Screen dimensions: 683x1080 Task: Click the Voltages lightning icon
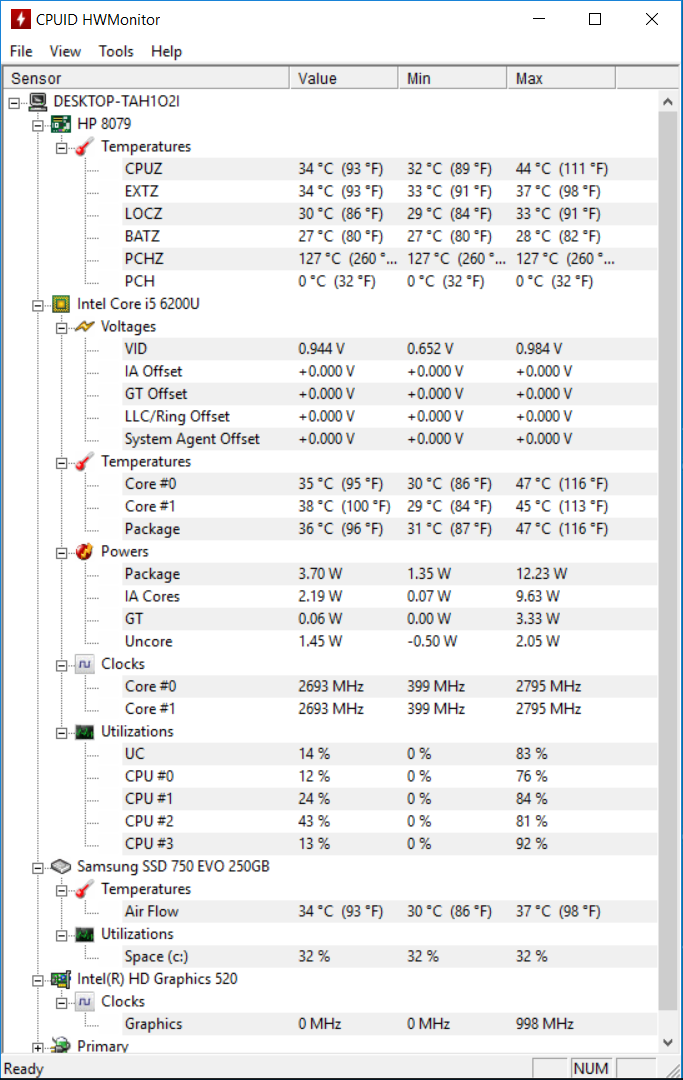coord(85,326)
